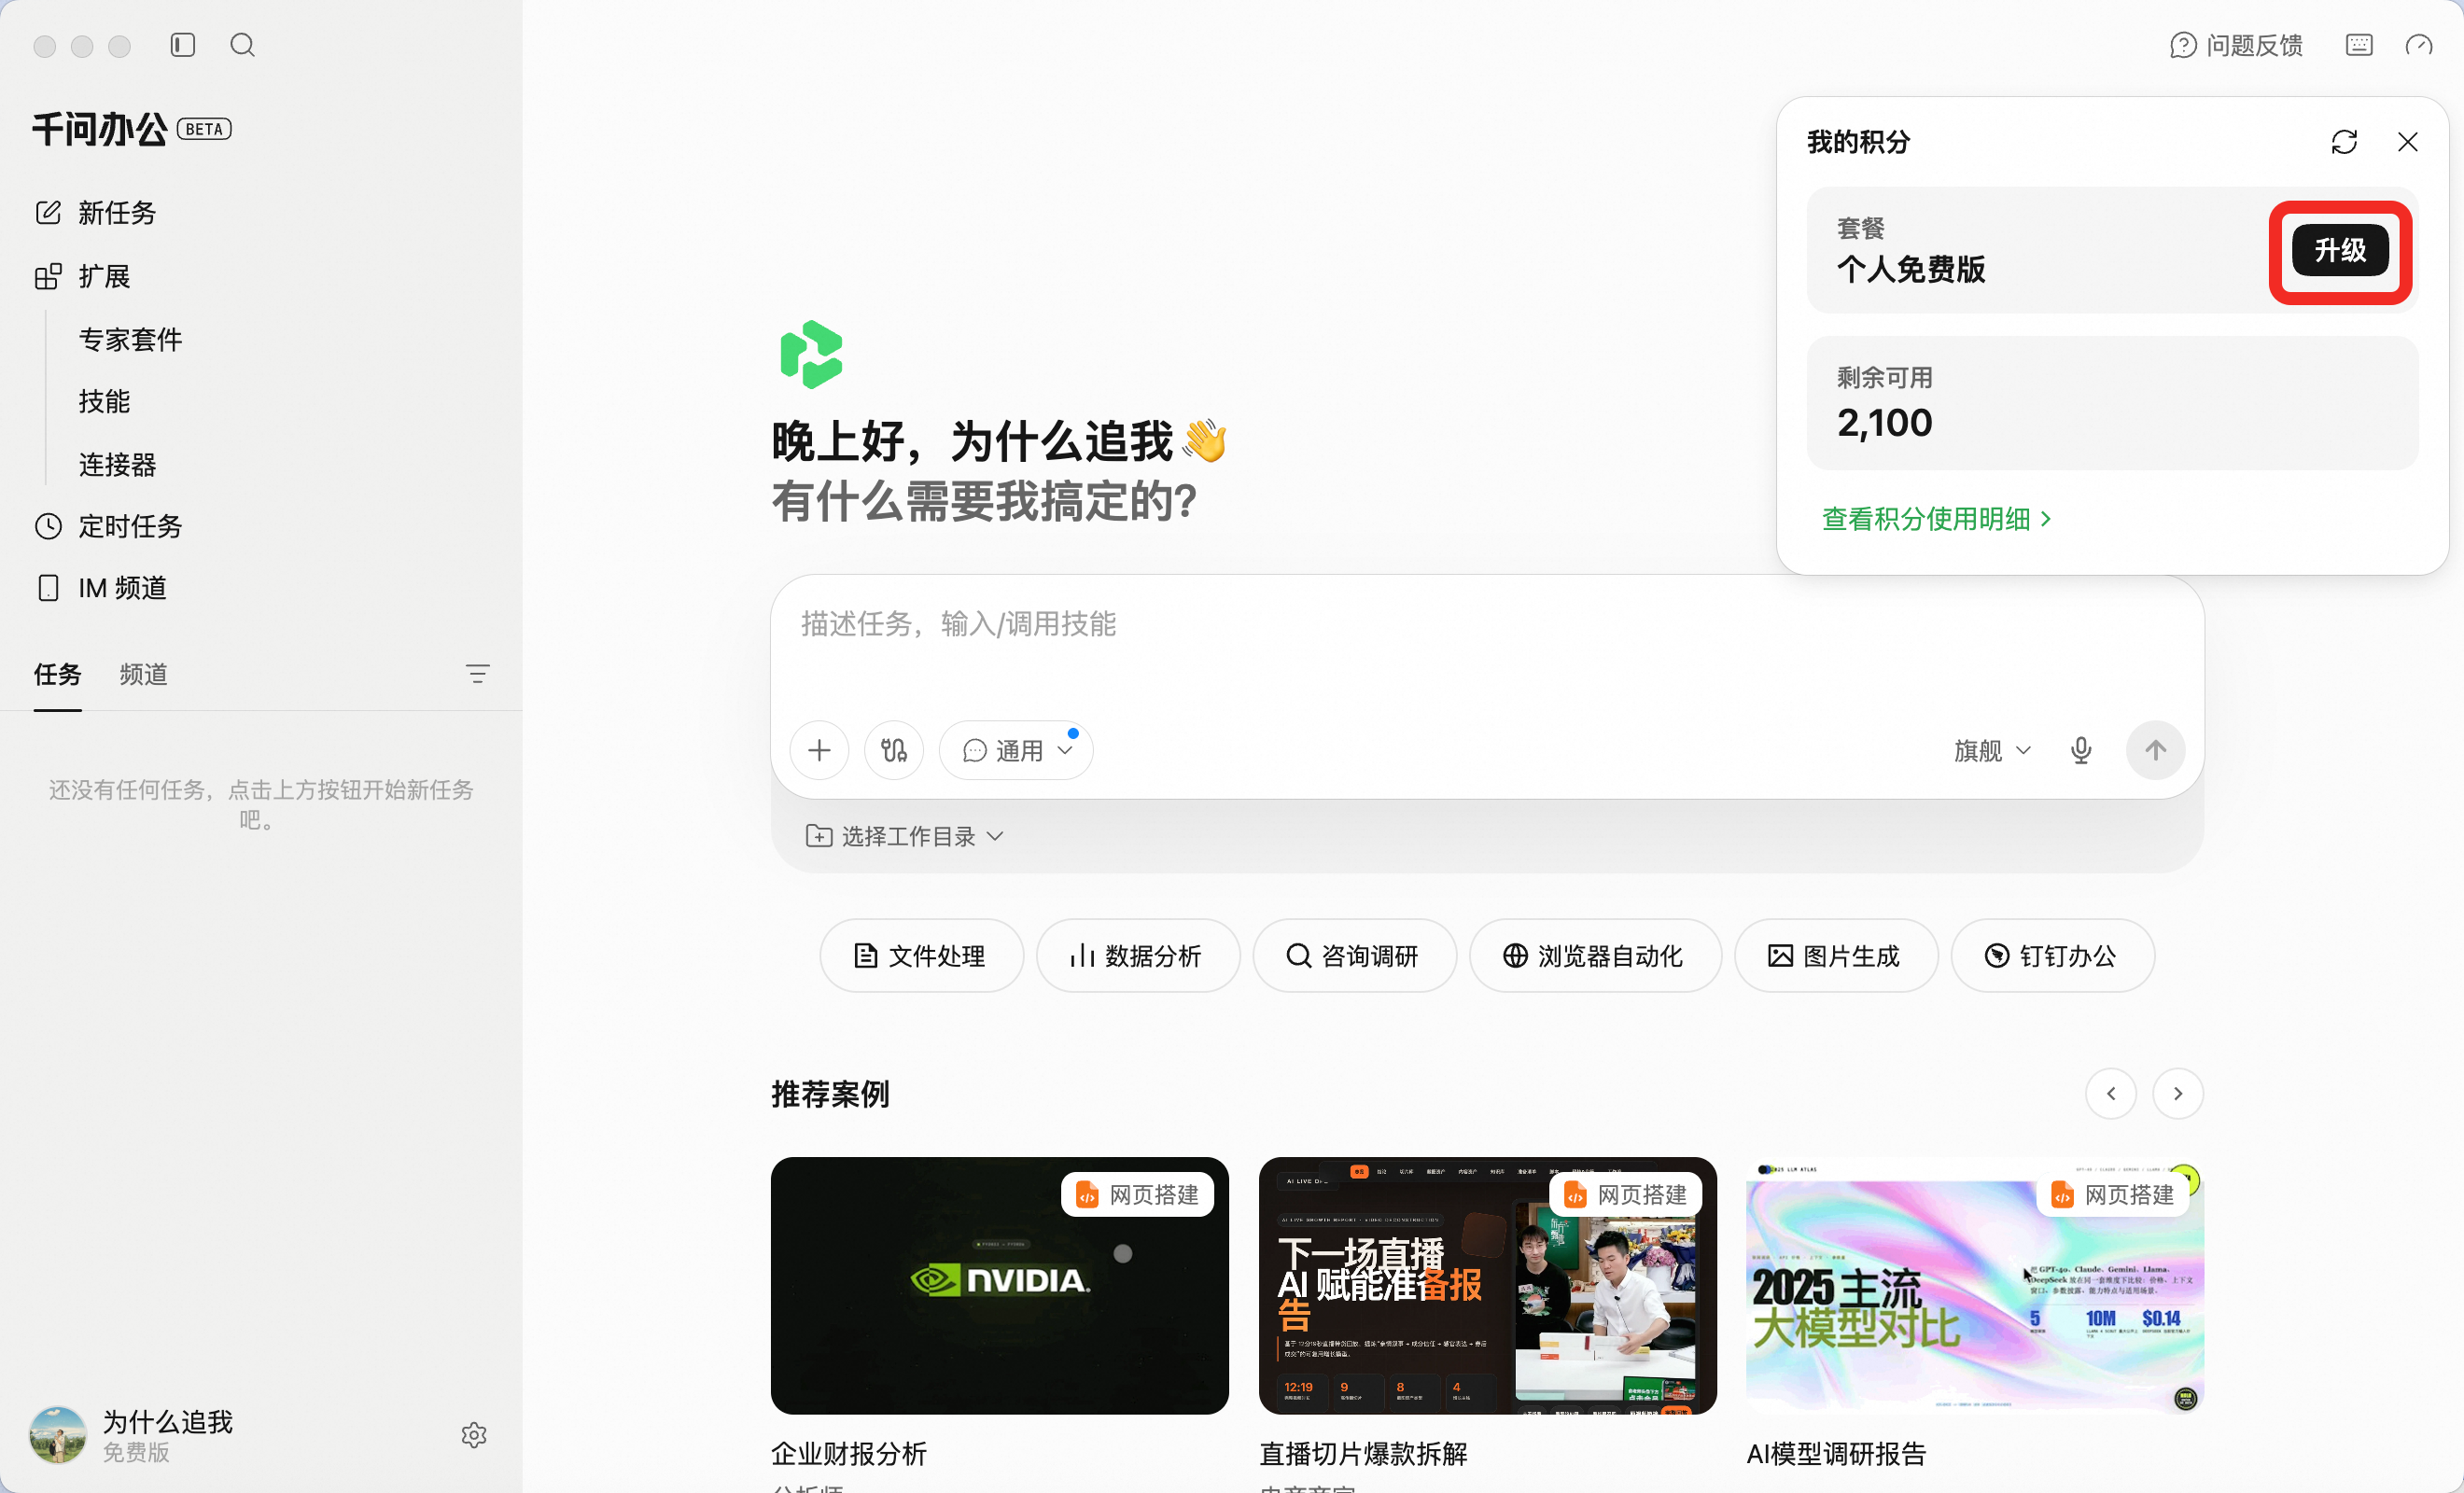Toggle the sidebar panel icon
The image size is (2464, 1493).
[182, 45]
